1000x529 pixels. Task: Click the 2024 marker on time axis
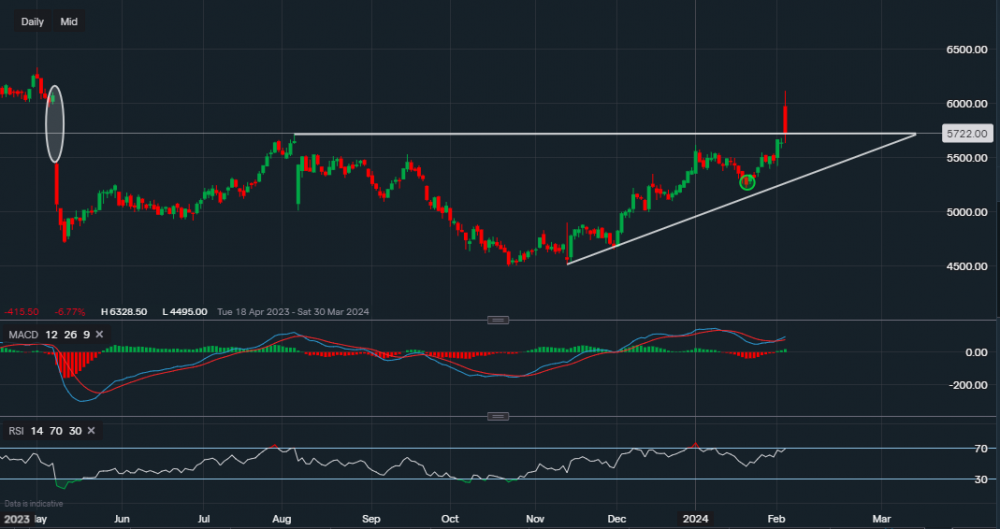(695, 519)
